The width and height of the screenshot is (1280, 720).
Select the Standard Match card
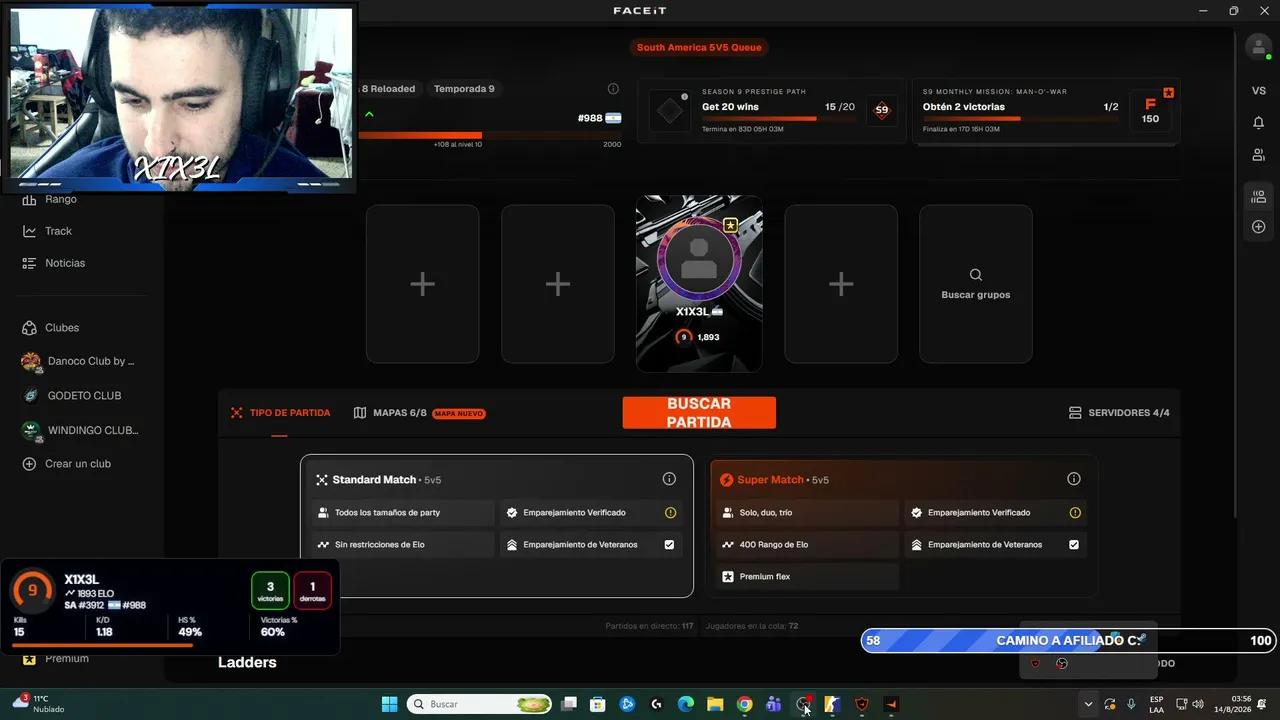tap(497, 526)
